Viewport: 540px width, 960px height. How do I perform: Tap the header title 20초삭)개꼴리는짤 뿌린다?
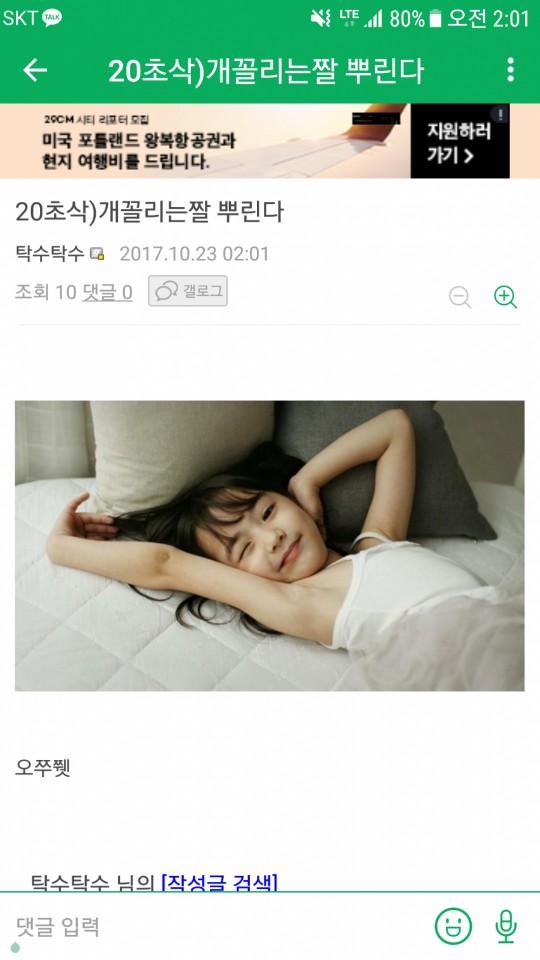click(x=266, y=71)
